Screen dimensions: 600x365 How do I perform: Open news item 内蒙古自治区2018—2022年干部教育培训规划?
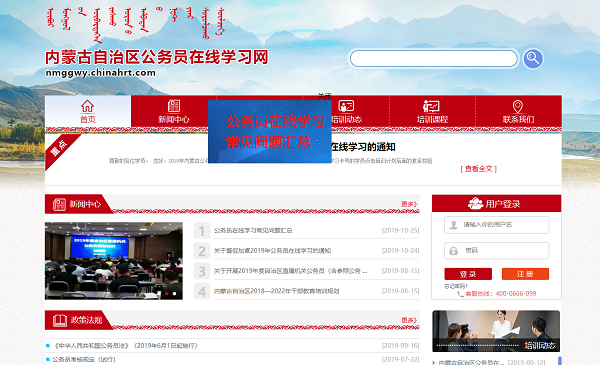276,291
